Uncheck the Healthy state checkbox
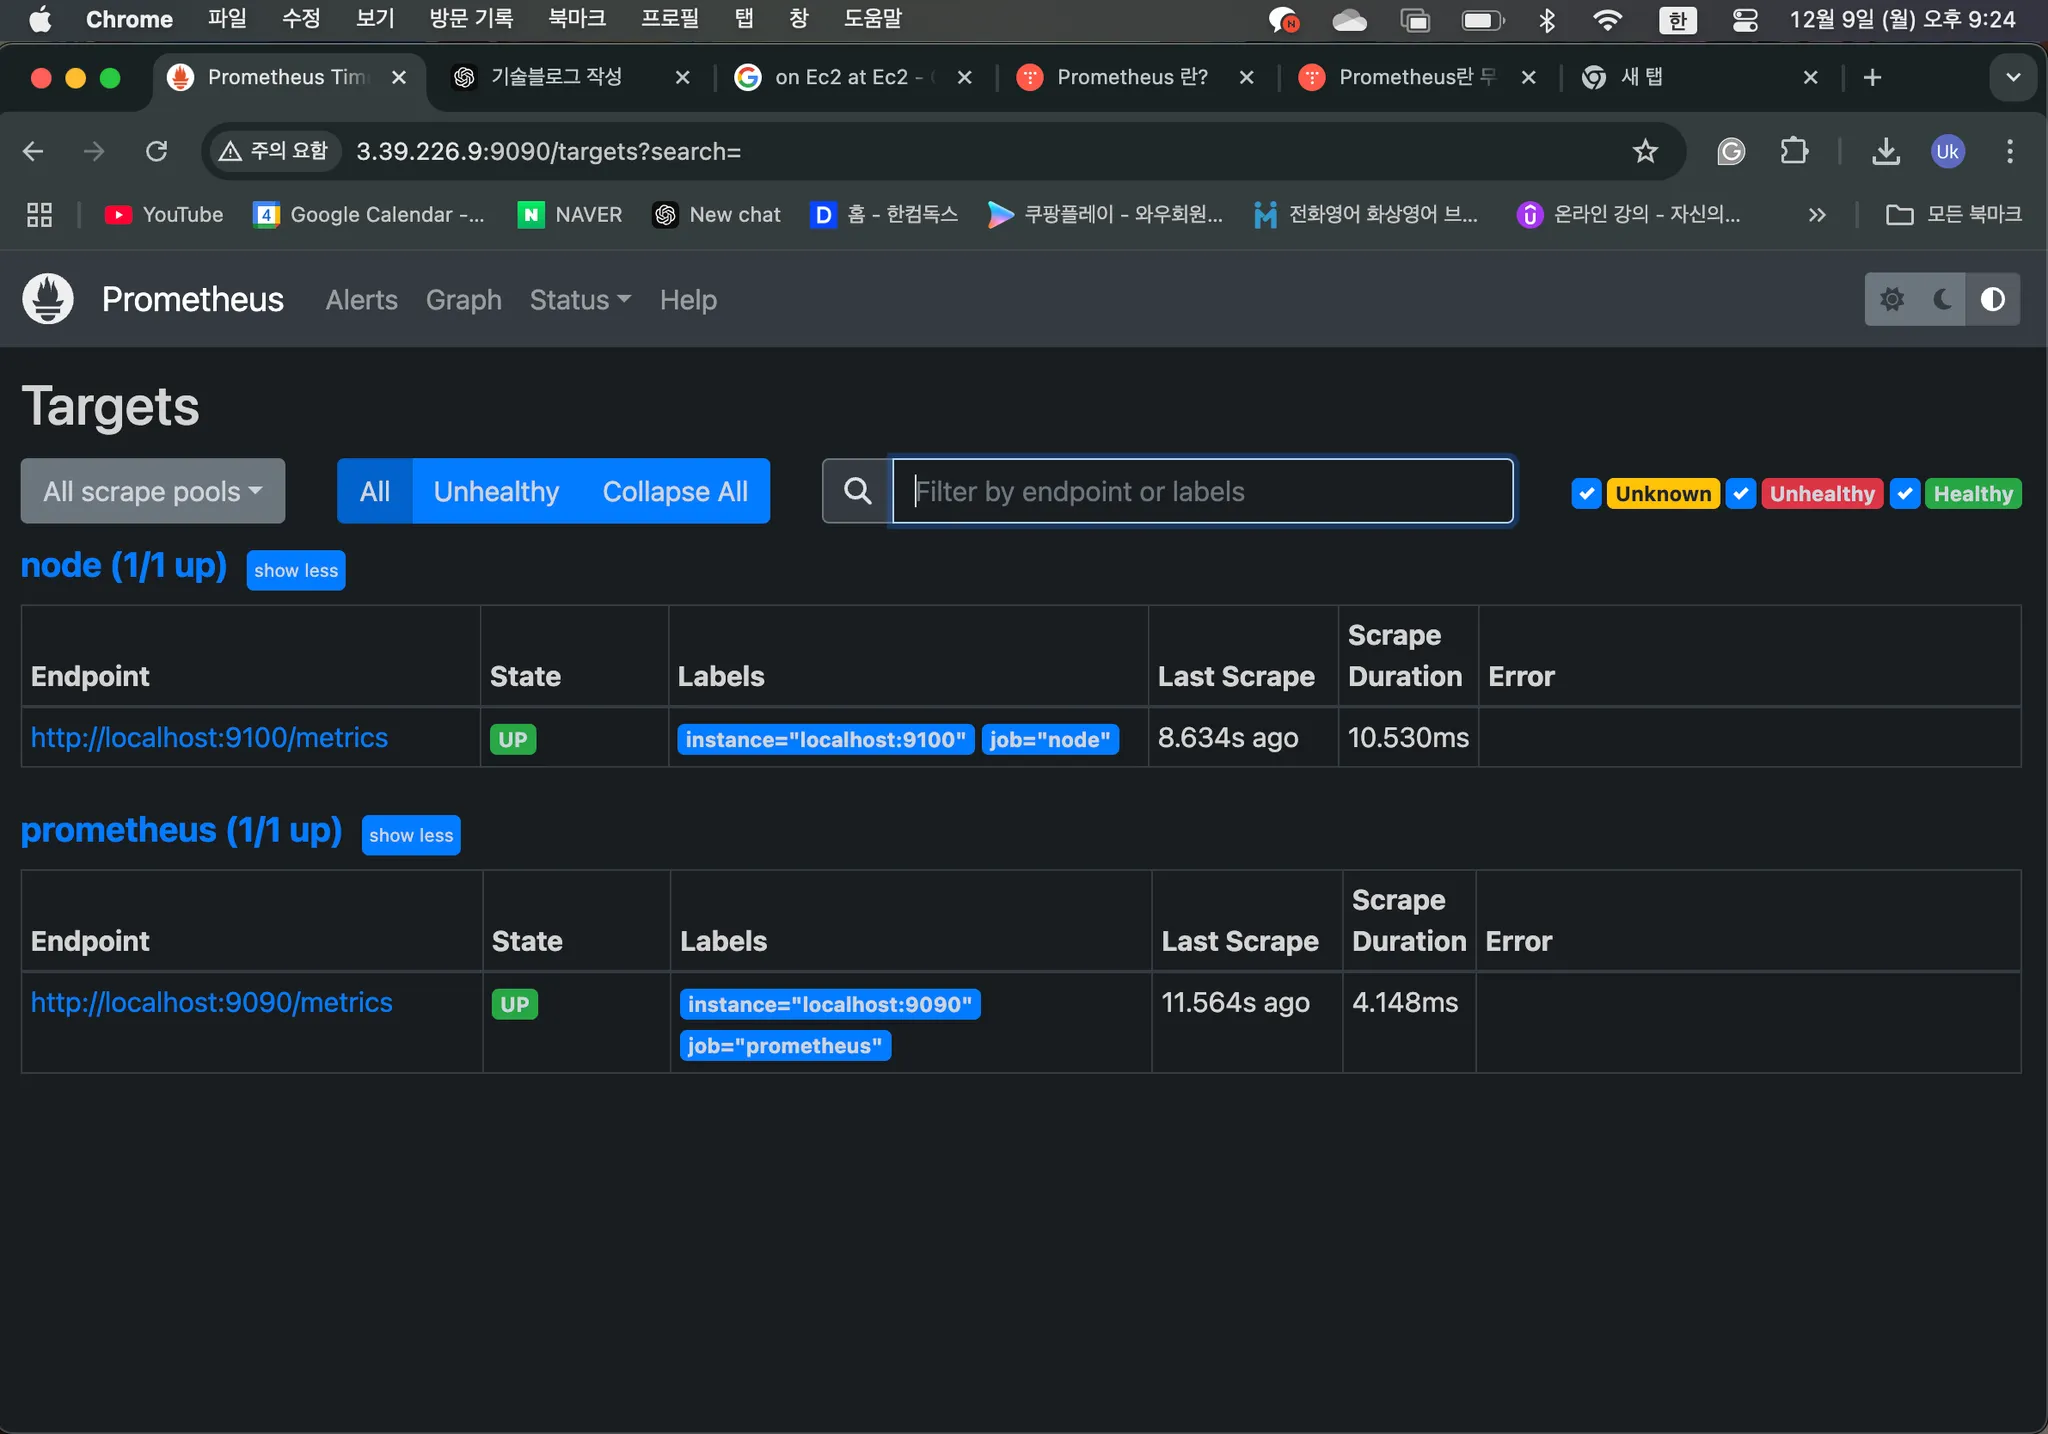The width and height of the screenshot is (2048, 1434). point(1905,493)
